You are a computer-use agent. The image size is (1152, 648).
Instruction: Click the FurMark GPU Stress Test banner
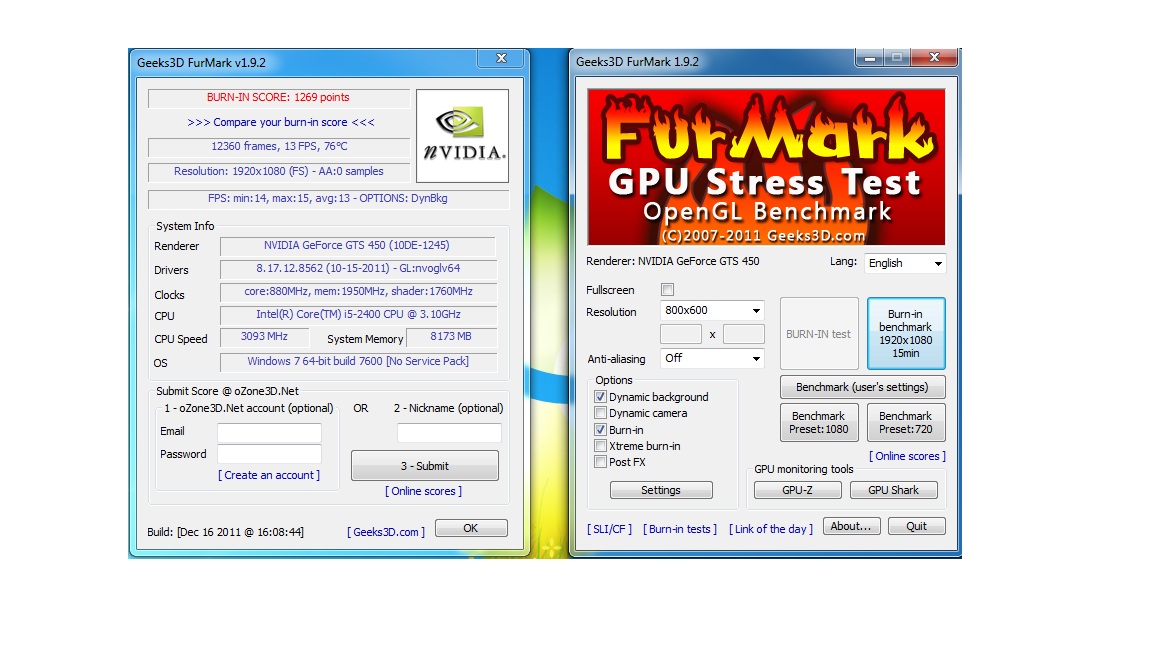pyautogui.click(x=766, y=167)
